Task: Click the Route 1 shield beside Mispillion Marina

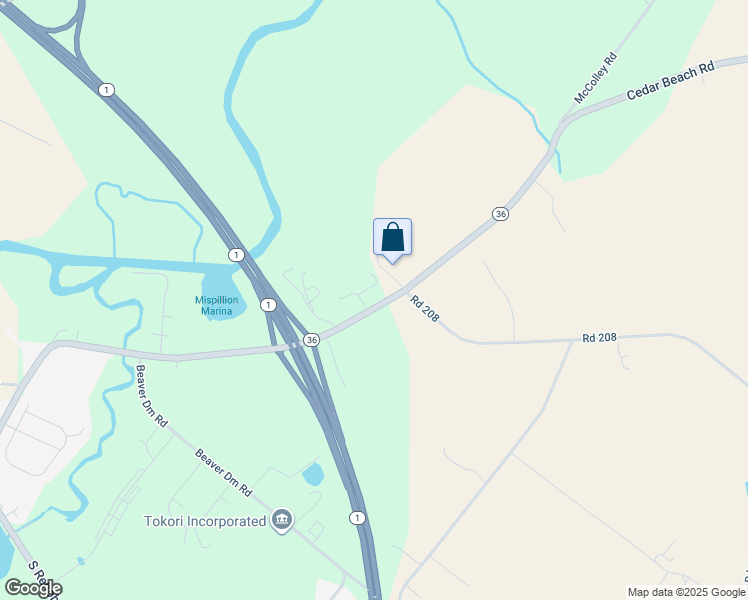Action: [x=269, y=305]
